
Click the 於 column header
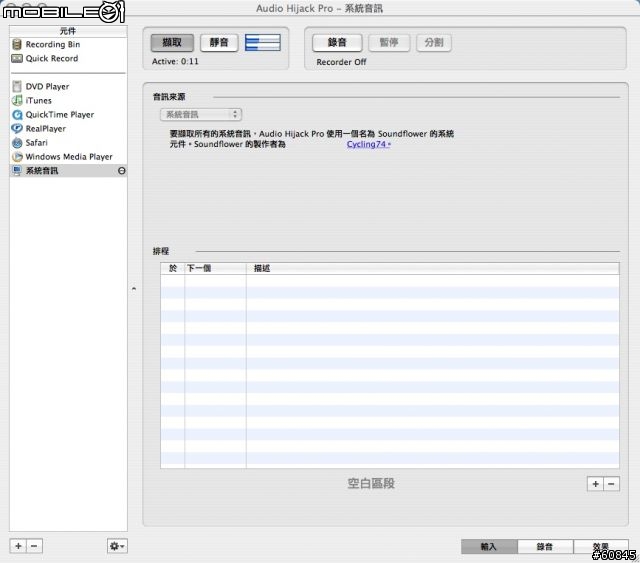click(x=173, y=268)
